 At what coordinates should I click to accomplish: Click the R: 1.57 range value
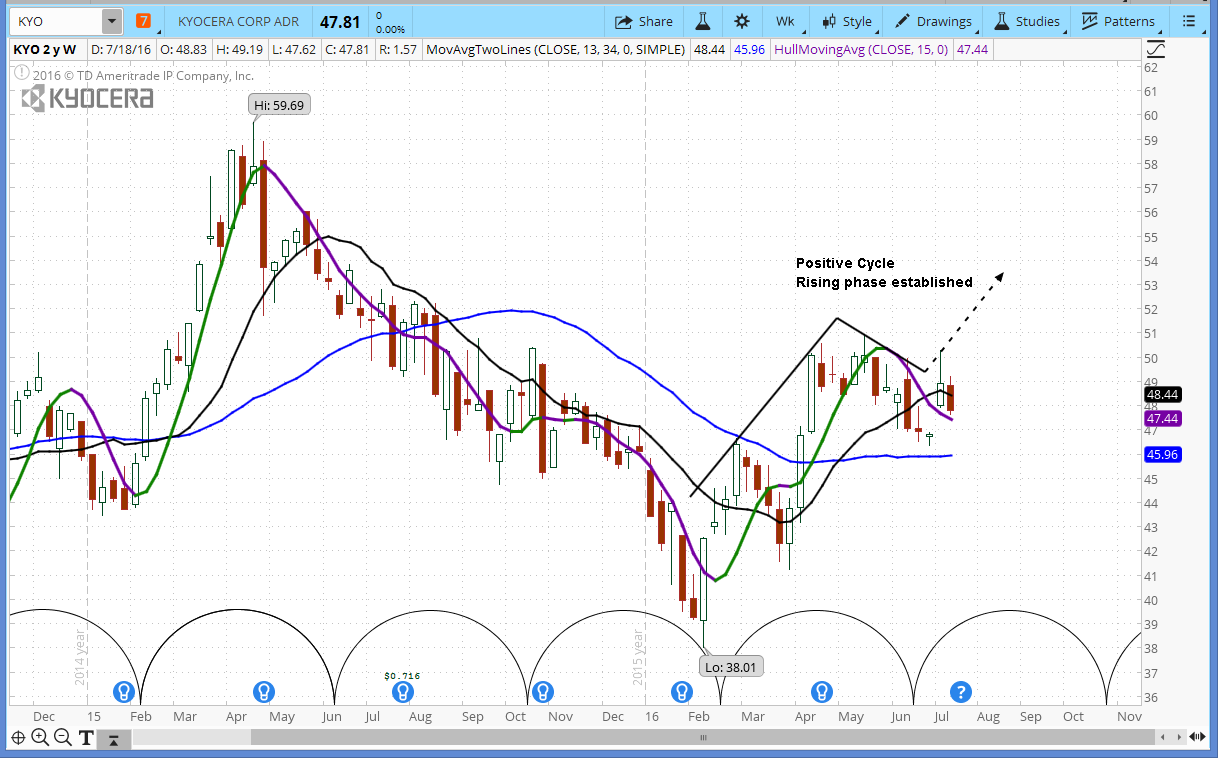(397, 48)
